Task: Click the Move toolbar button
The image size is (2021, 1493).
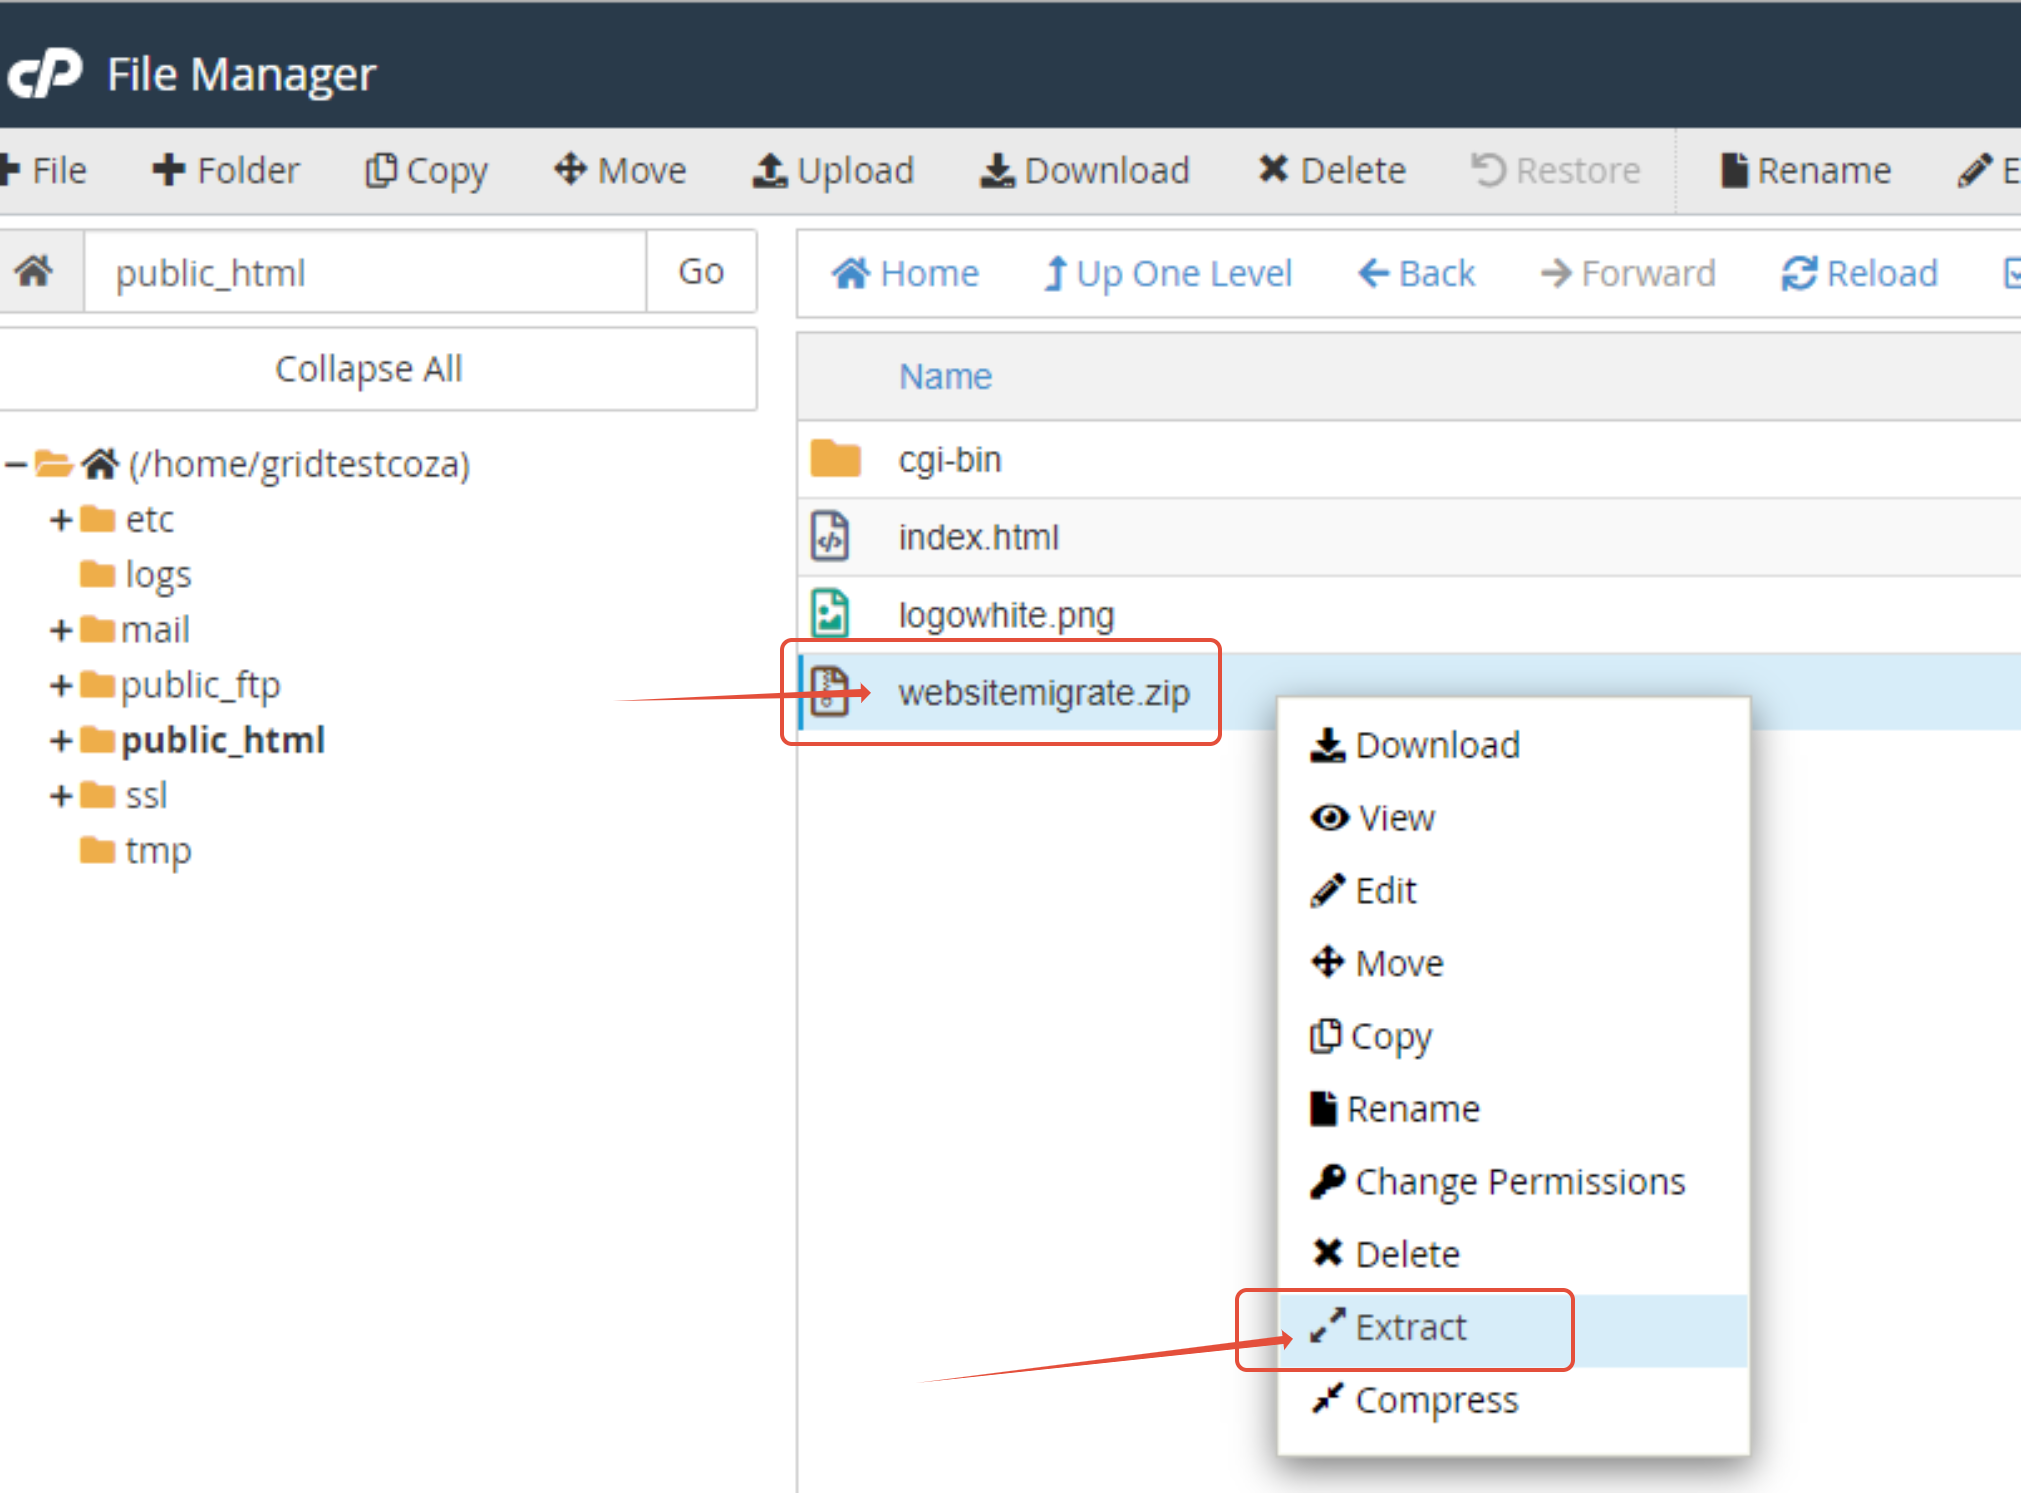Action: 620,170
